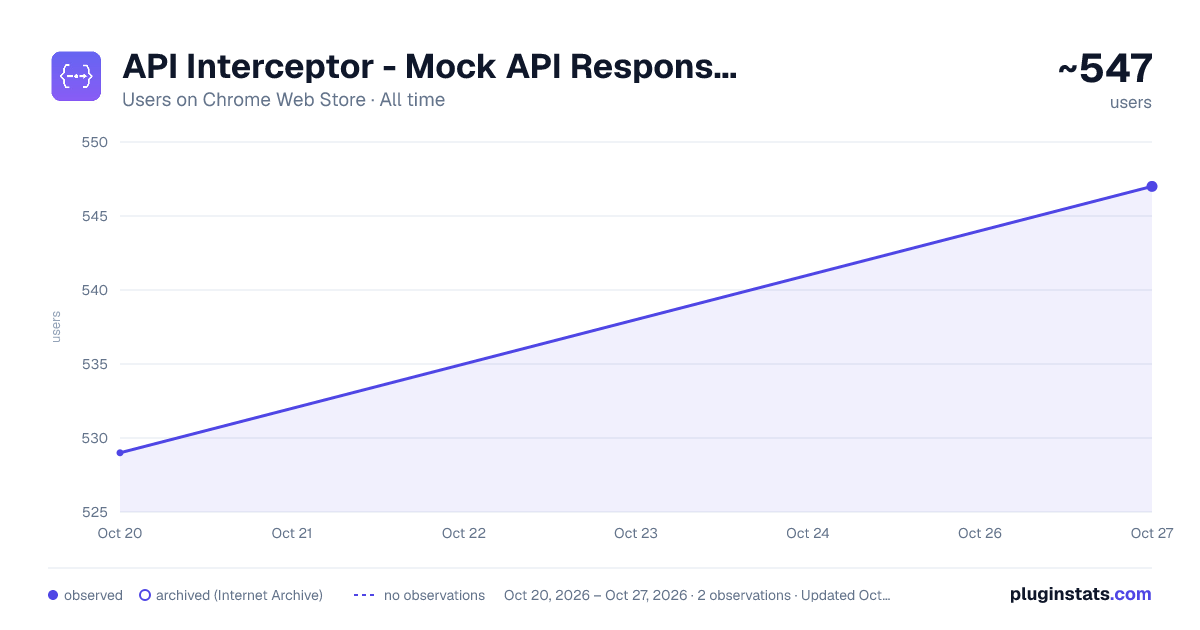The height and width of the screenshot is (630, 1200).
Task: Click the 550 y-axis label
Action: tap(94, 142)
